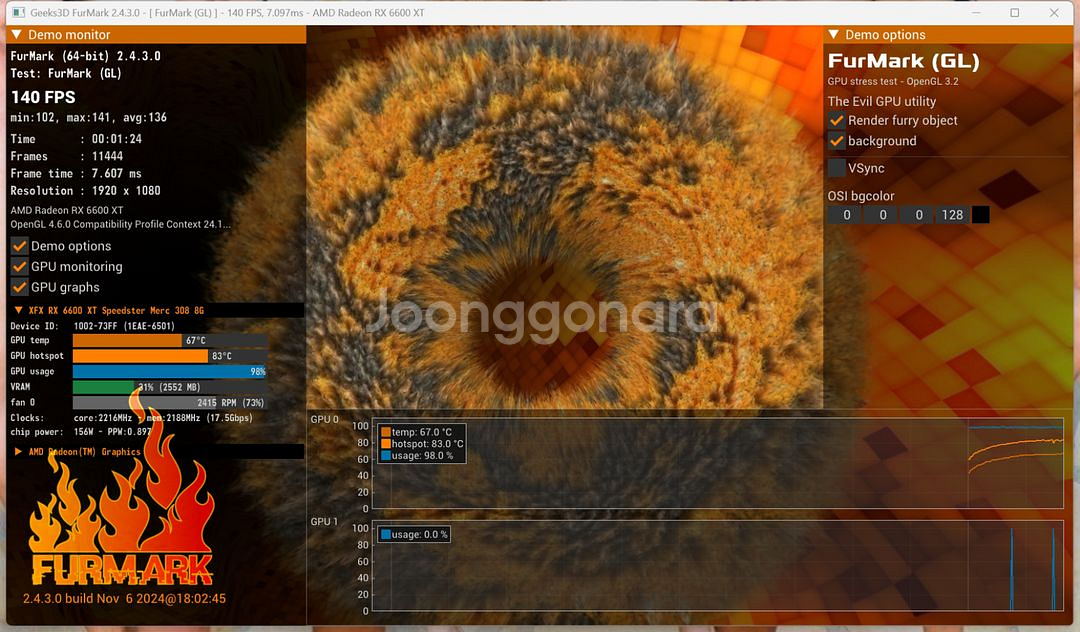The height and width of the screenshot is (632, 1080).
Task: Turn off the GPU graphs checkbox
Action: tap(19, 288)
